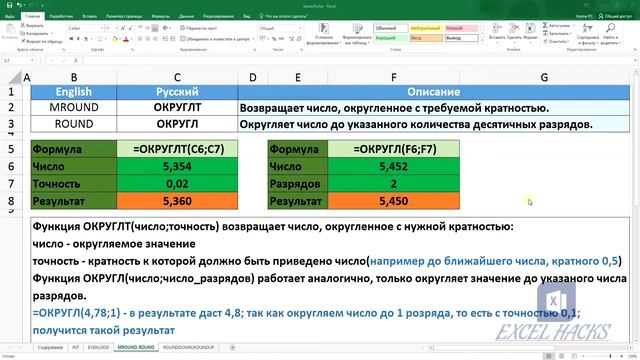Image resolution: width=640 pixels, height=360 pixels.
Task: Click the Name Box showing G7
Action: pos(18,60)
